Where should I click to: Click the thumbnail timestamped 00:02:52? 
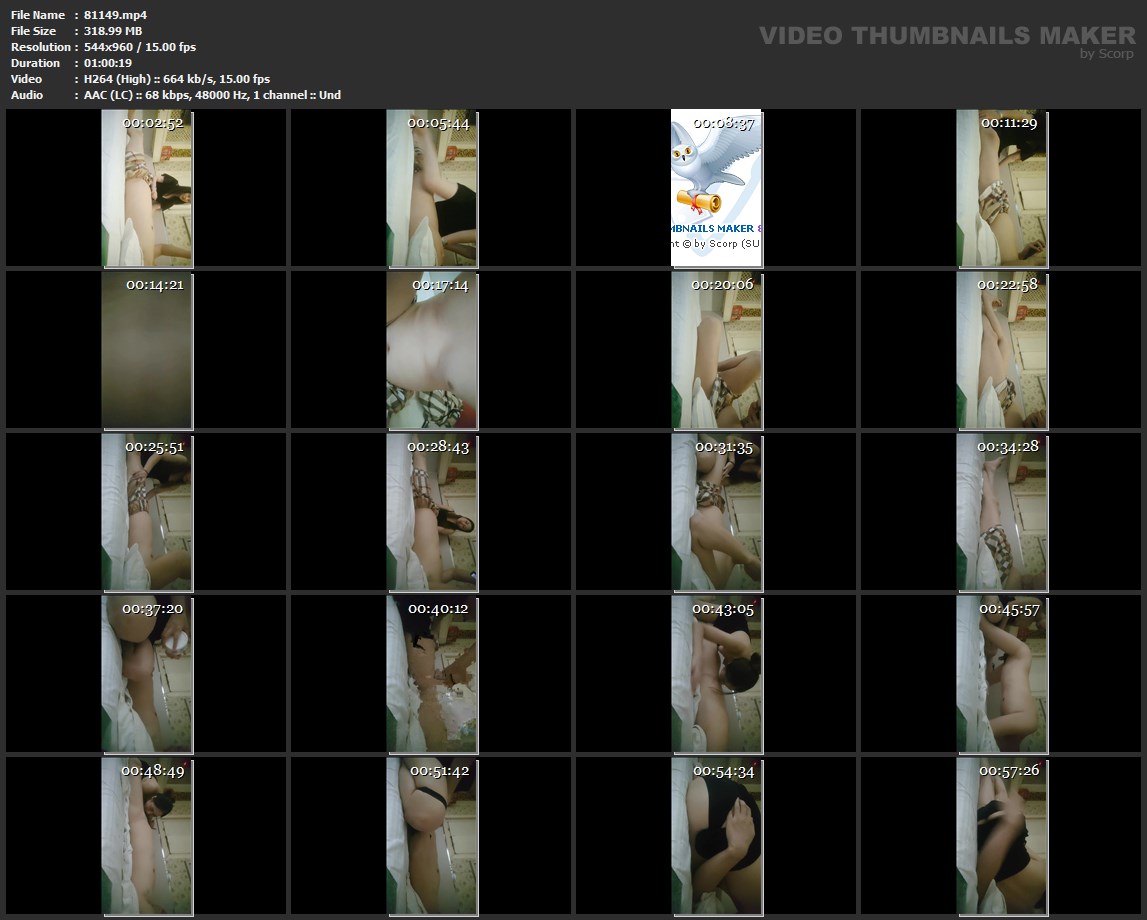pos(147,188)
